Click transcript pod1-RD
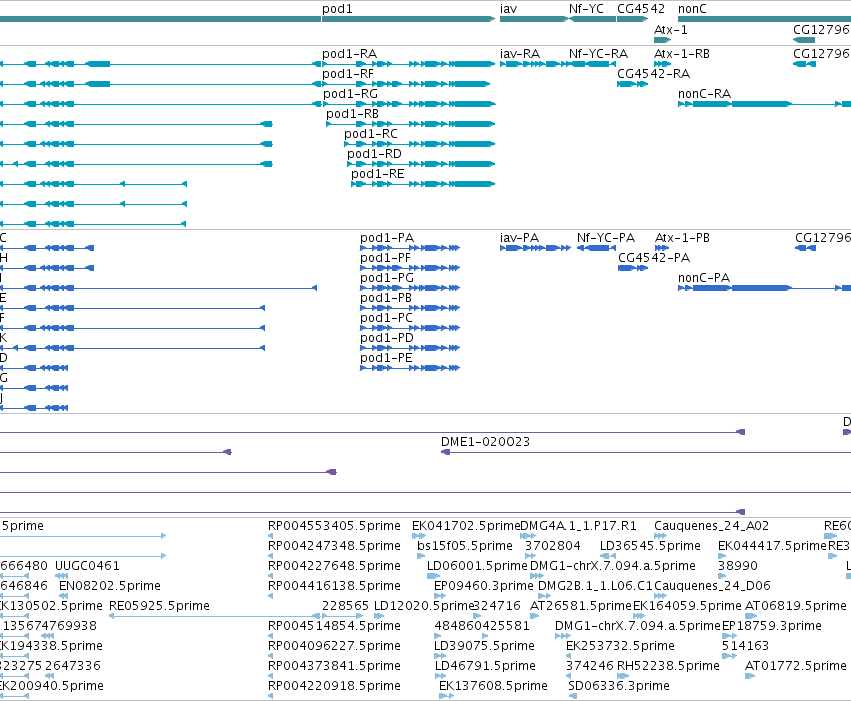851x701 pixels. (x=374, y=154)
